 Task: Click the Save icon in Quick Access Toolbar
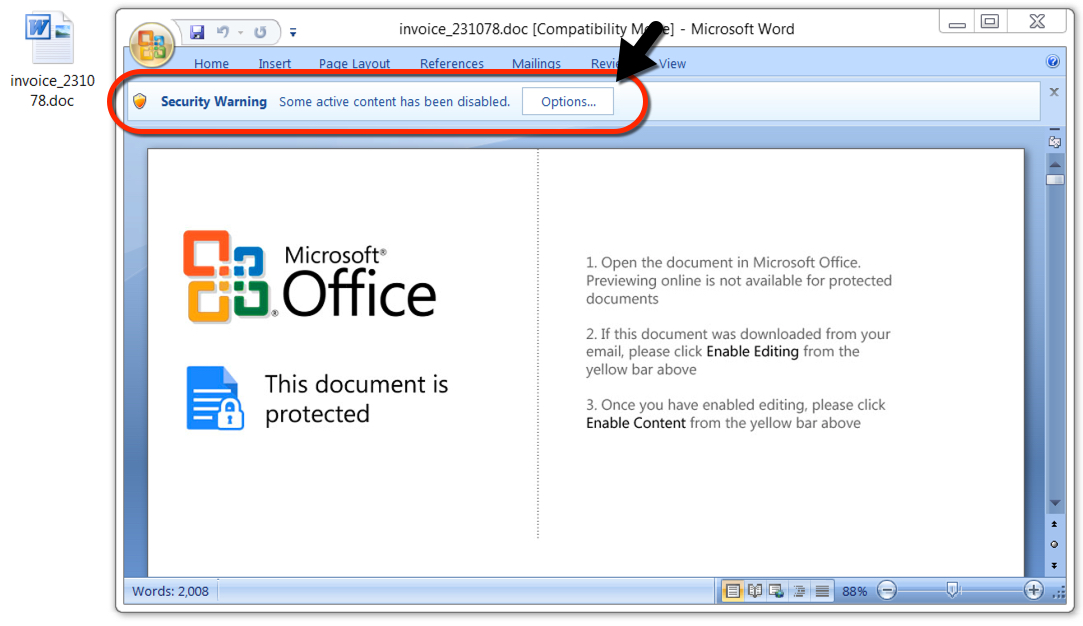click(197, 32)
